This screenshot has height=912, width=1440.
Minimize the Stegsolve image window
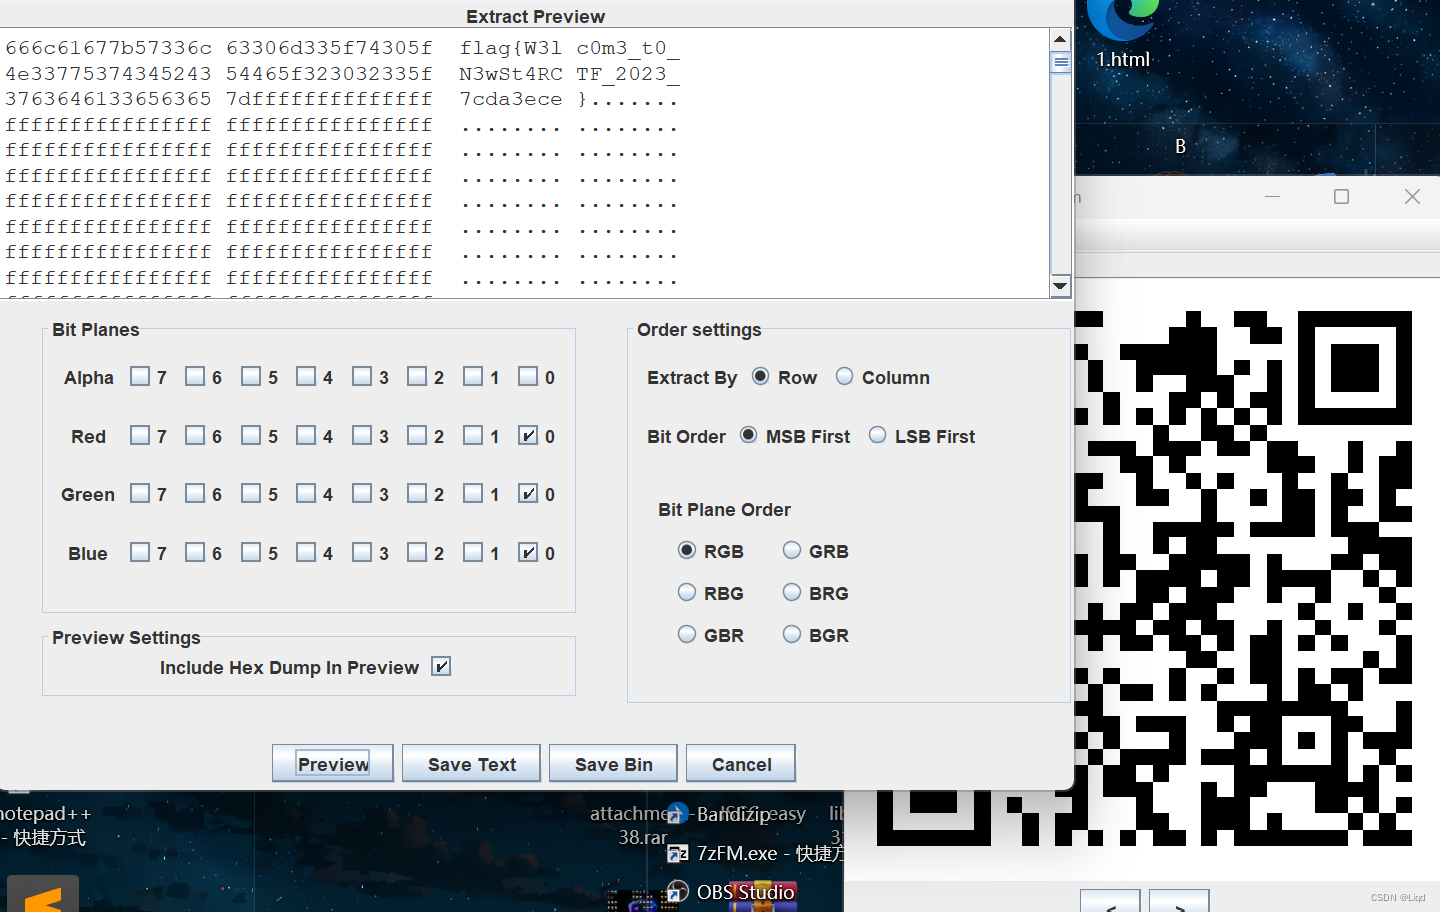[x=1272, y=197]
